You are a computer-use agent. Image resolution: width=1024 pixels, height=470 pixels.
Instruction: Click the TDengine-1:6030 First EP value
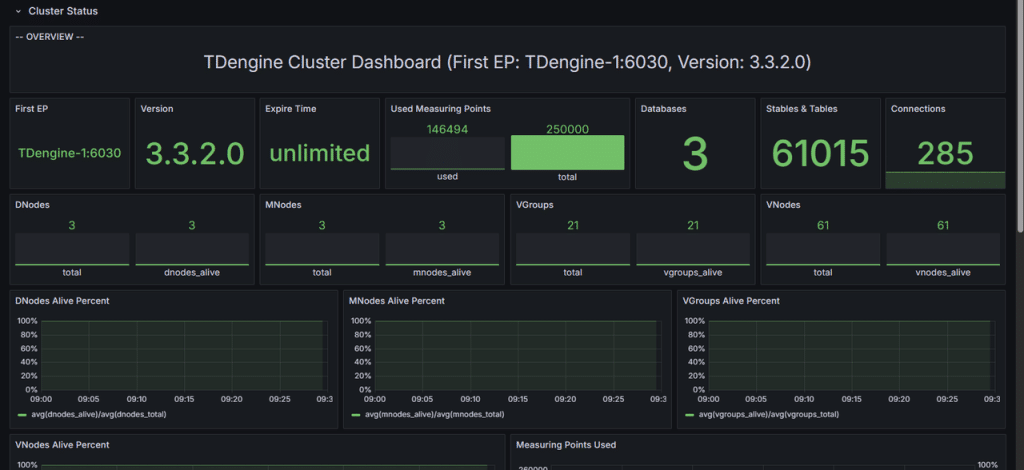tap(70, 153)
